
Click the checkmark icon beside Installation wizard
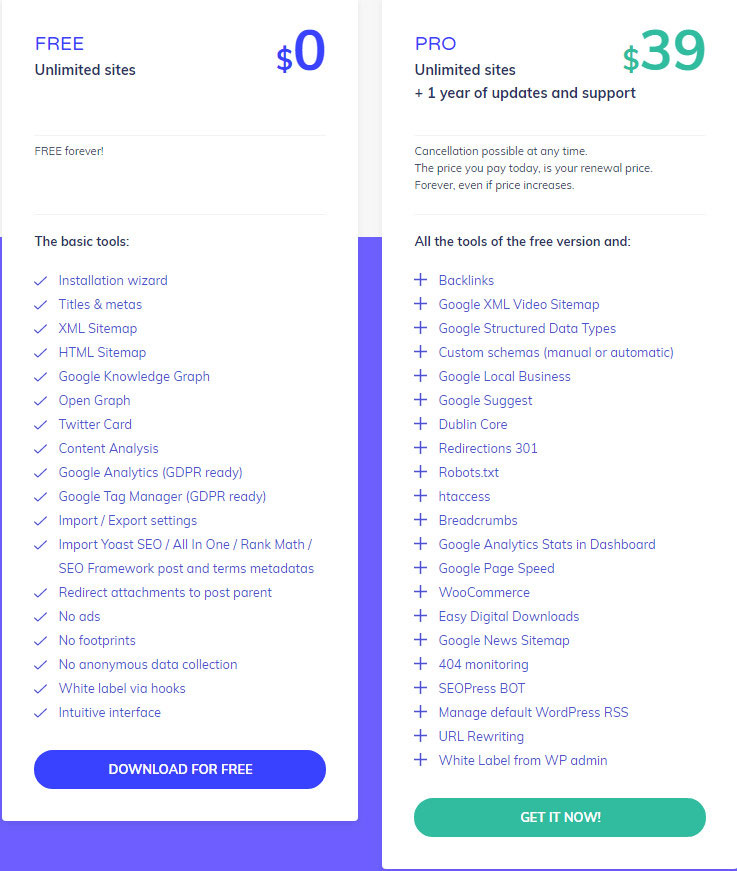coord(41,280)
